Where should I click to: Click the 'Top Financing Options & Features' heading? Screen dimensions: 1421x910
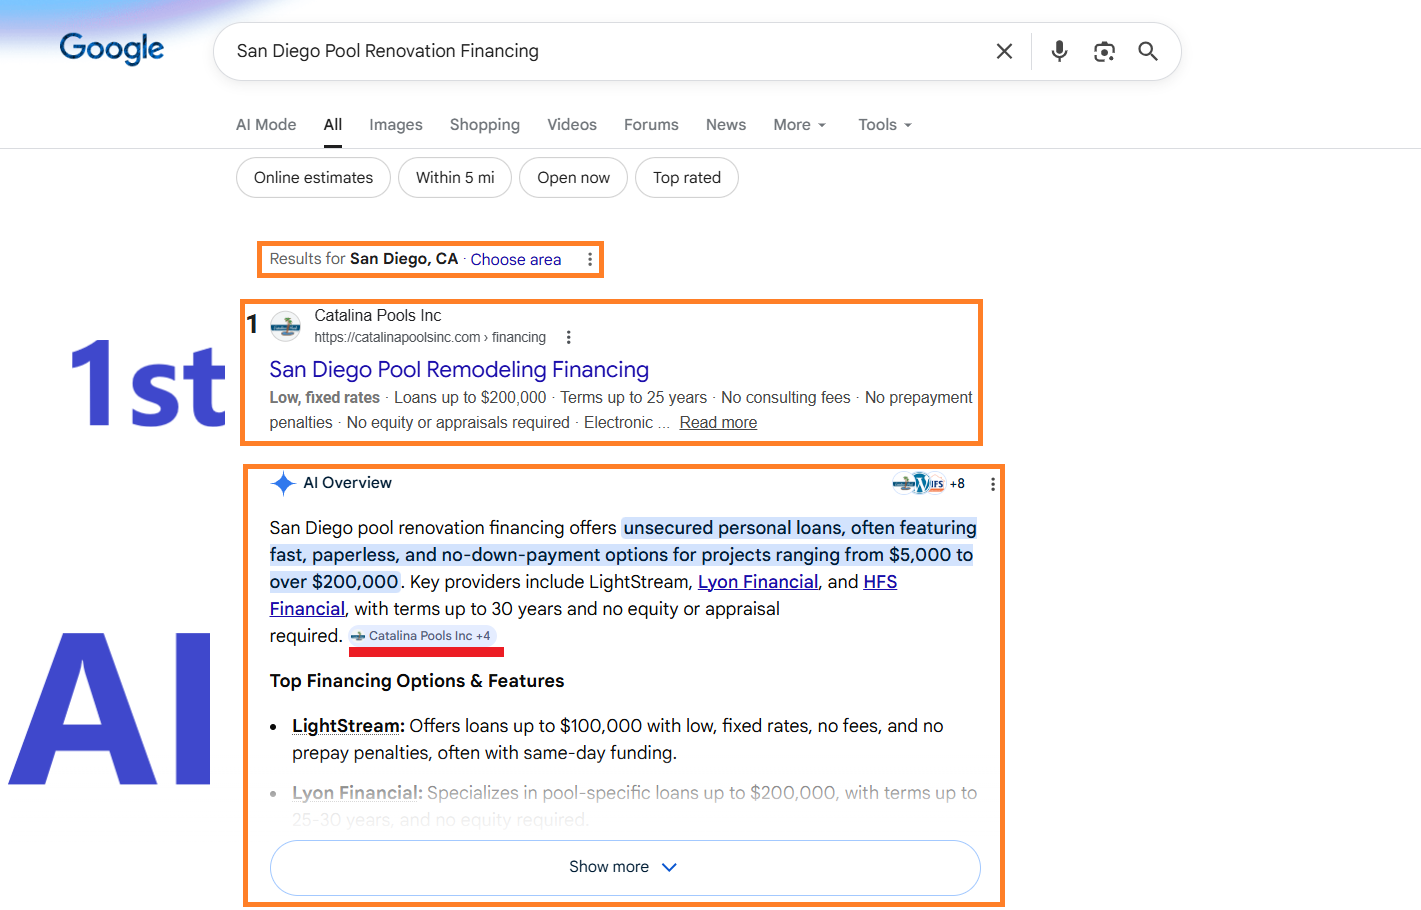[x=417, y=681]
